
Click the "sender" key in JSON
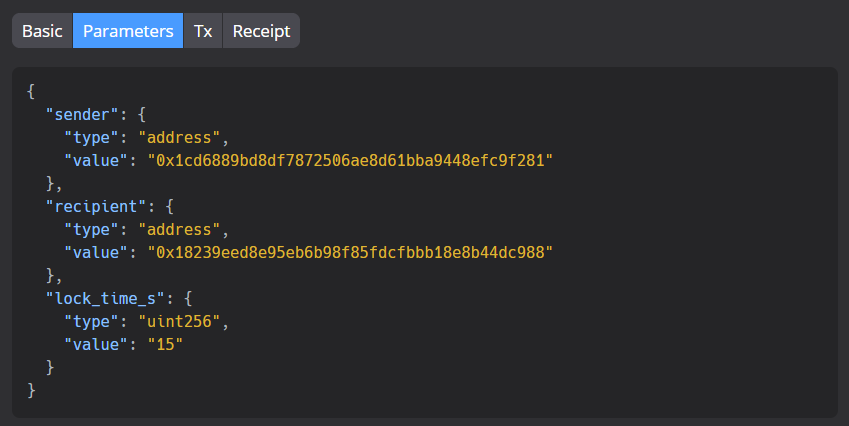pyautogui.click(x=82, y=114)
